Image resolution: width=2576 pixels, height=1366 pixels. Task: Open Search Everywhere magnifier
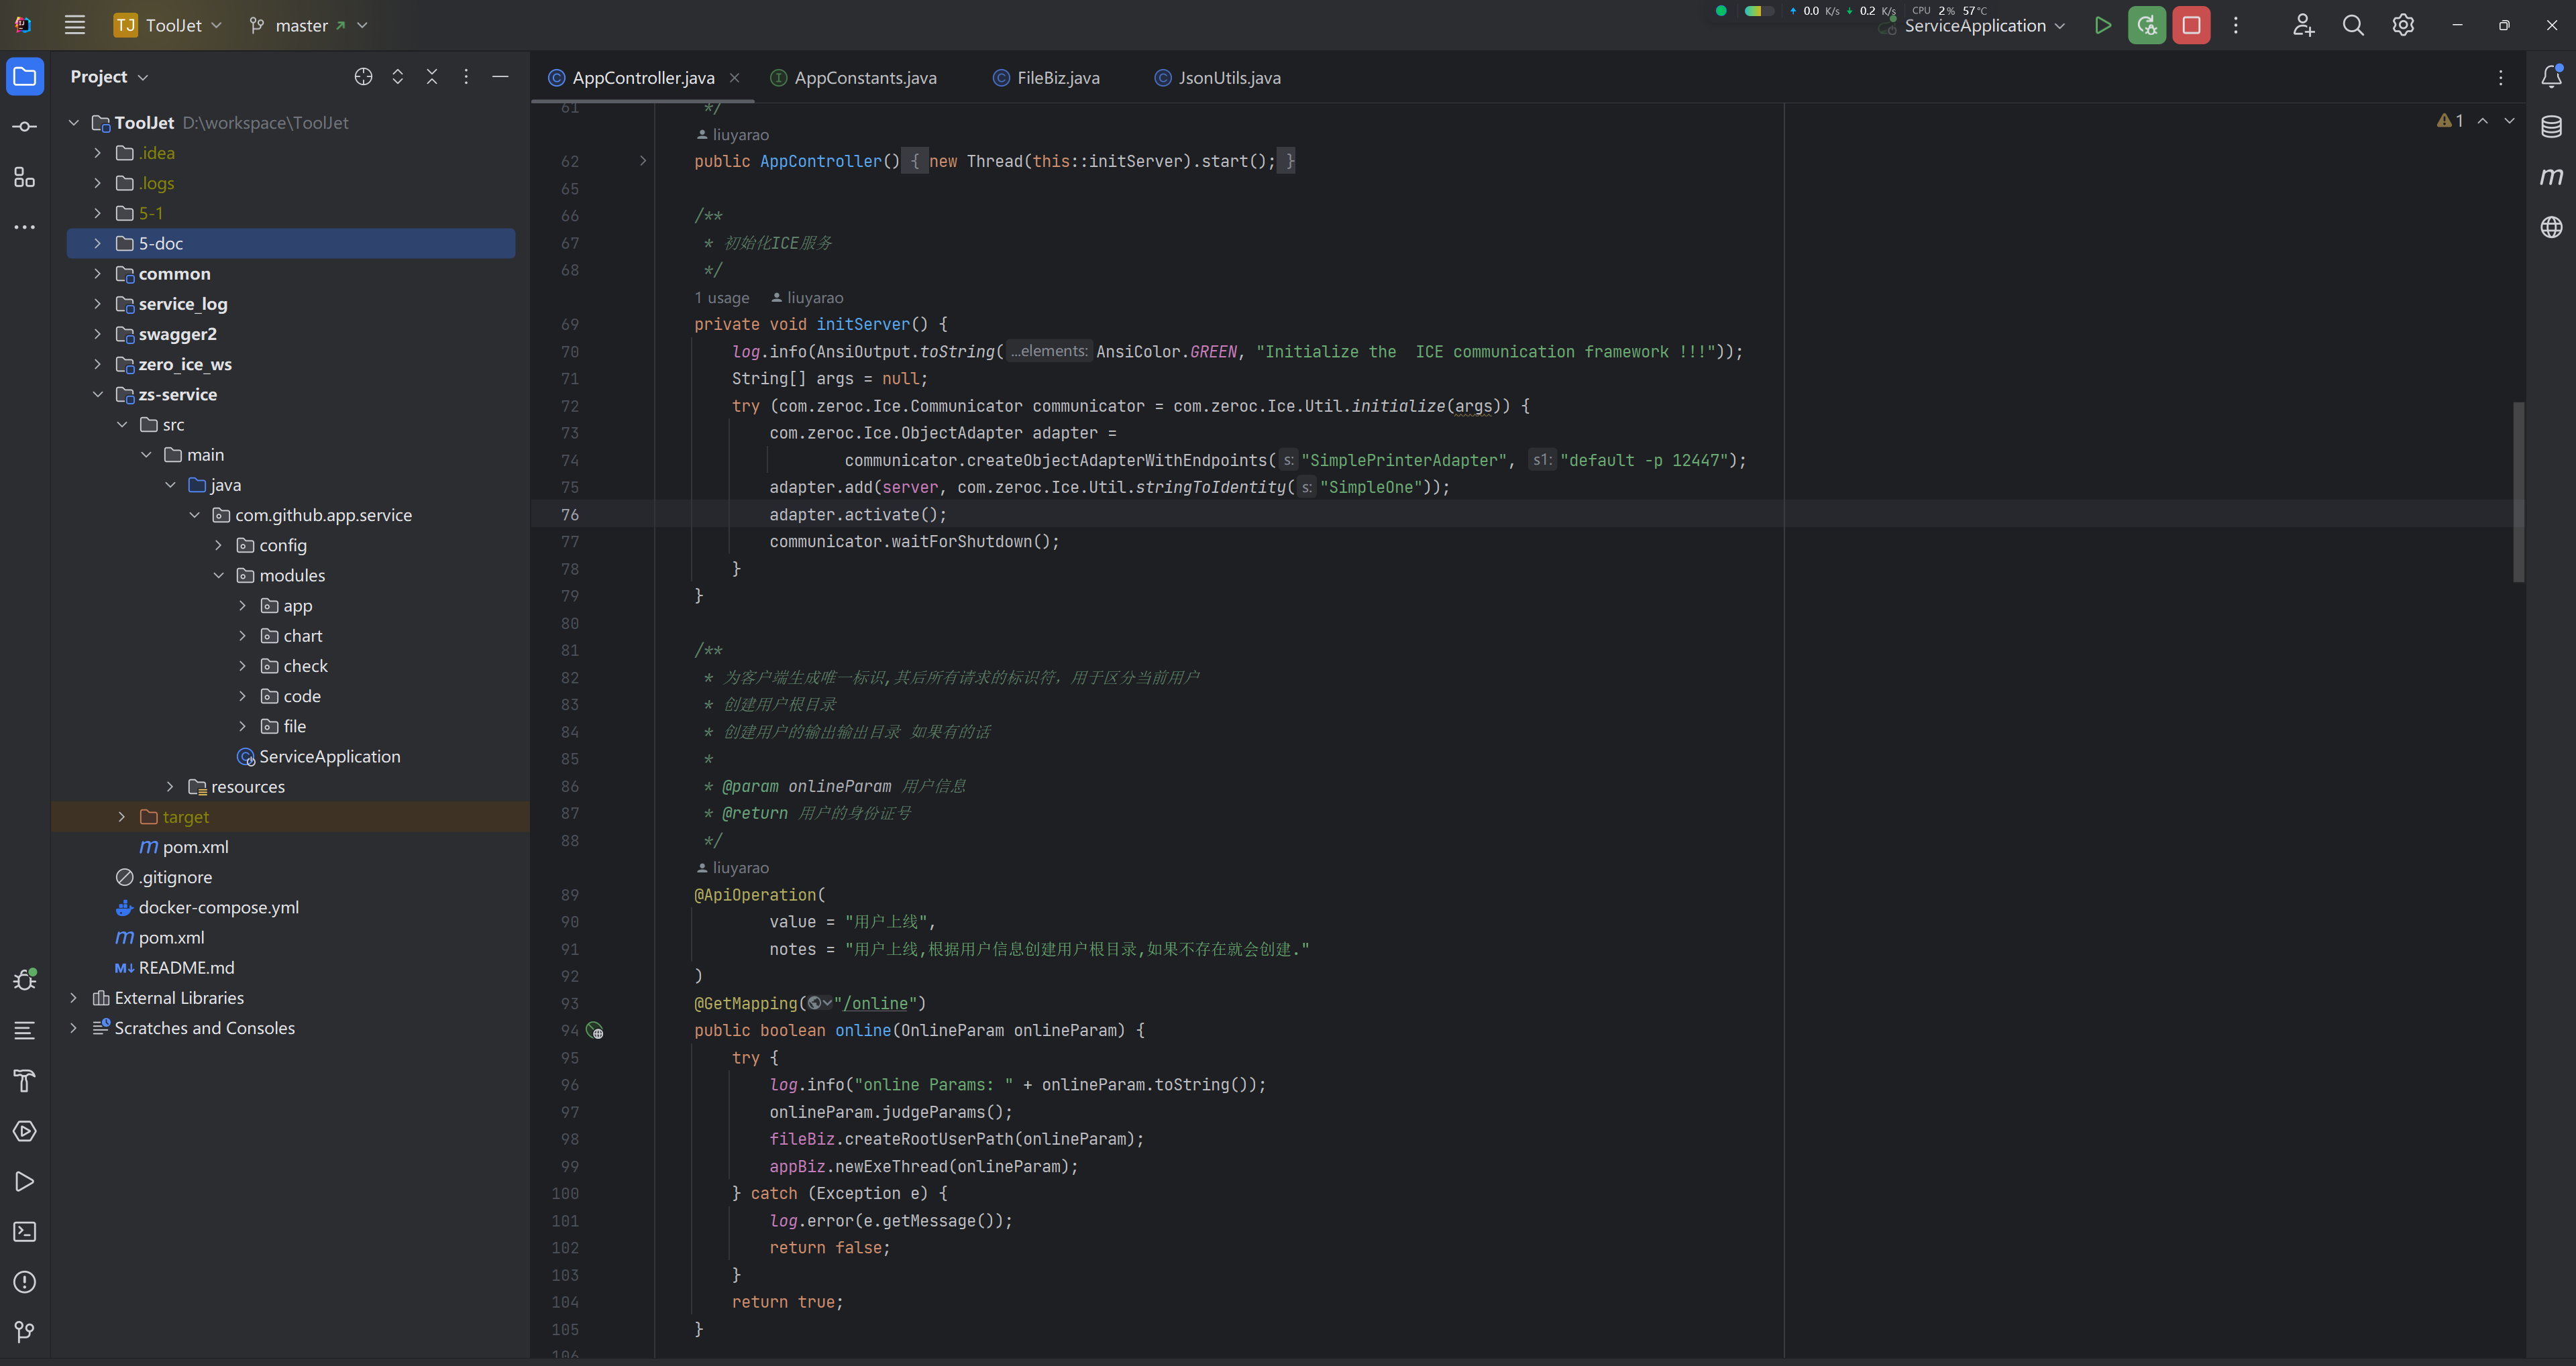(2354, 25)
